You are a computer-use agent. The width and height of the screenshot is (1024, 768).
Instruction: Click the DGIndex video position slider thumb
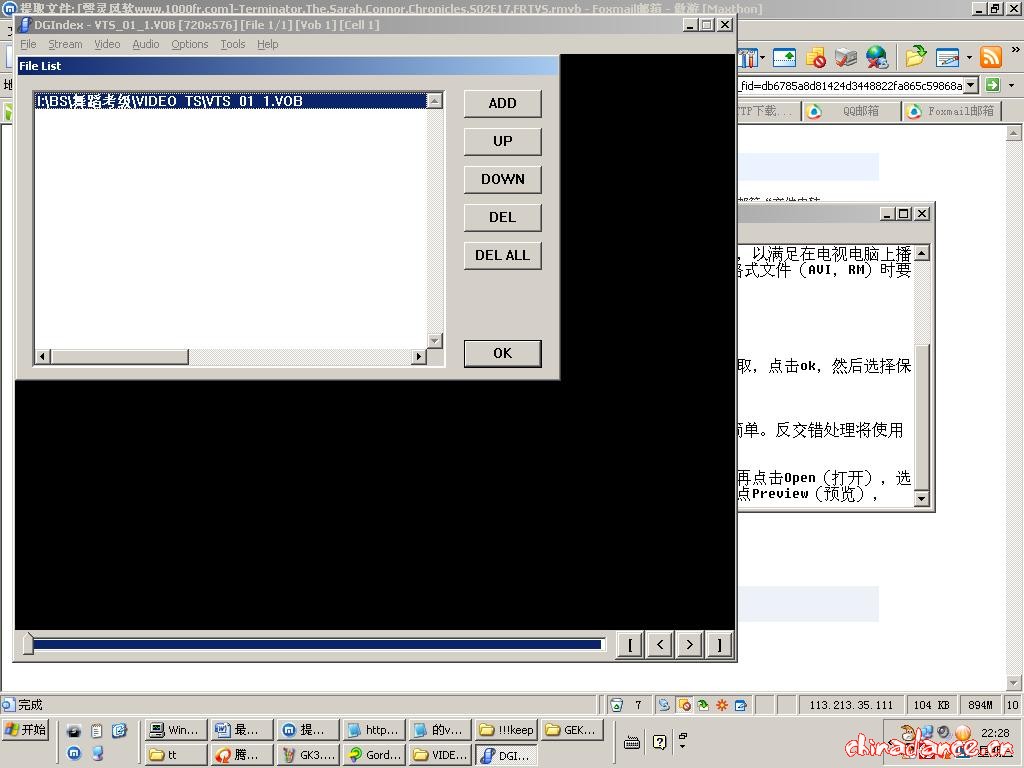tap(28, 645)
